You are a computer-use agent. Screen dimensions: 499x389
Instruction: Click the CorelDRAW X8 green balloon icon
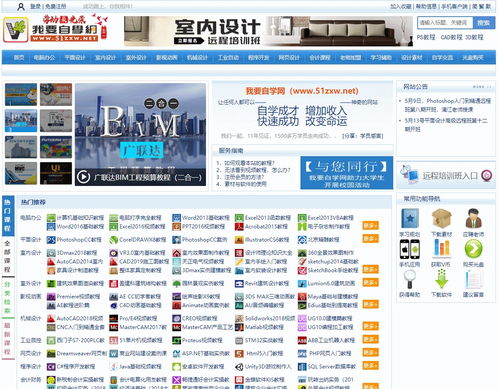[114, 240]
